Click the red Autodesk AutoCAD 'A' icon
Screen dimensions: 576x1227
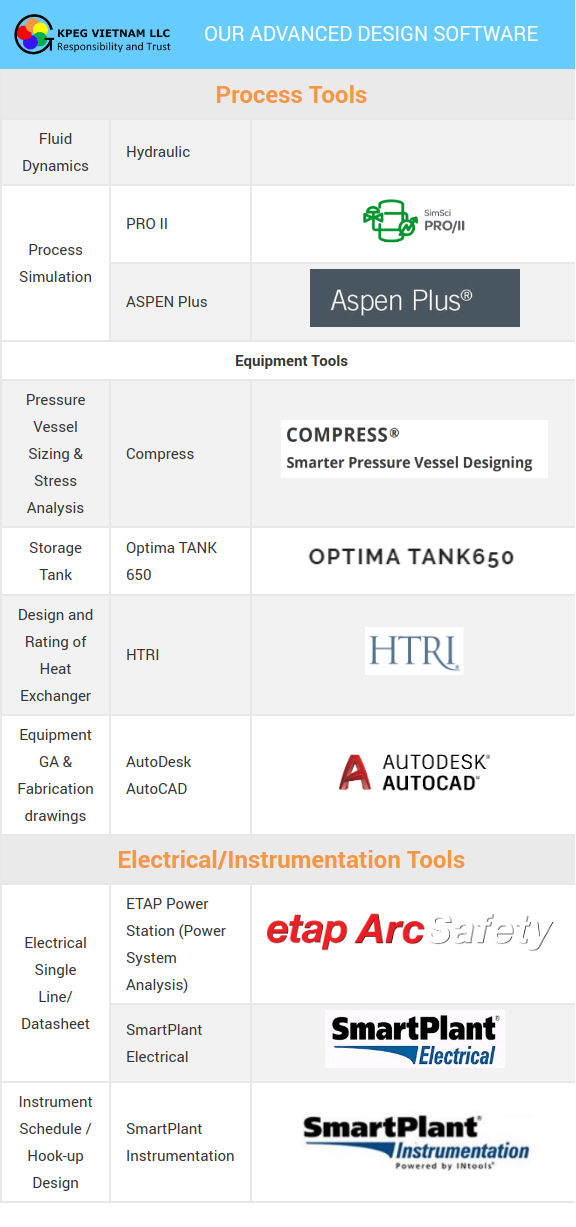click(x=355, y=772)
